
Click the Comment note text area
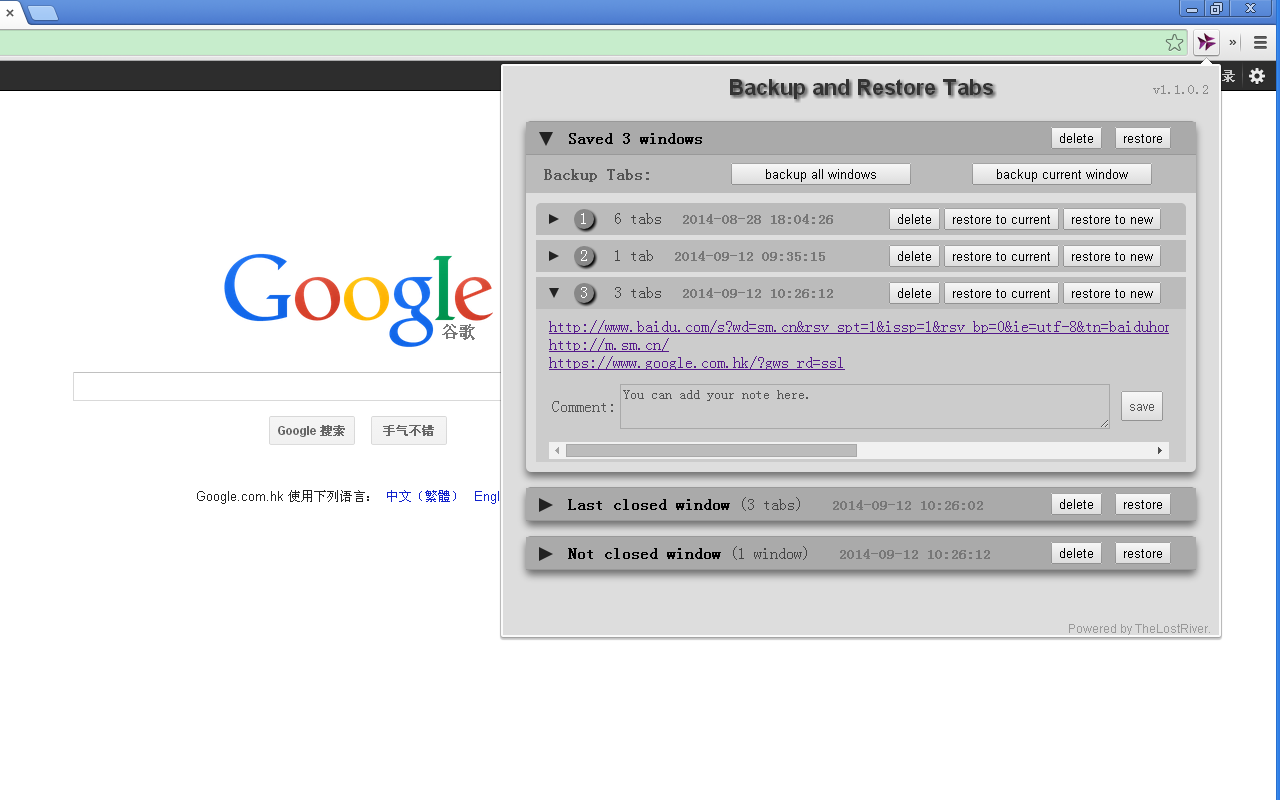click(865, 406)
